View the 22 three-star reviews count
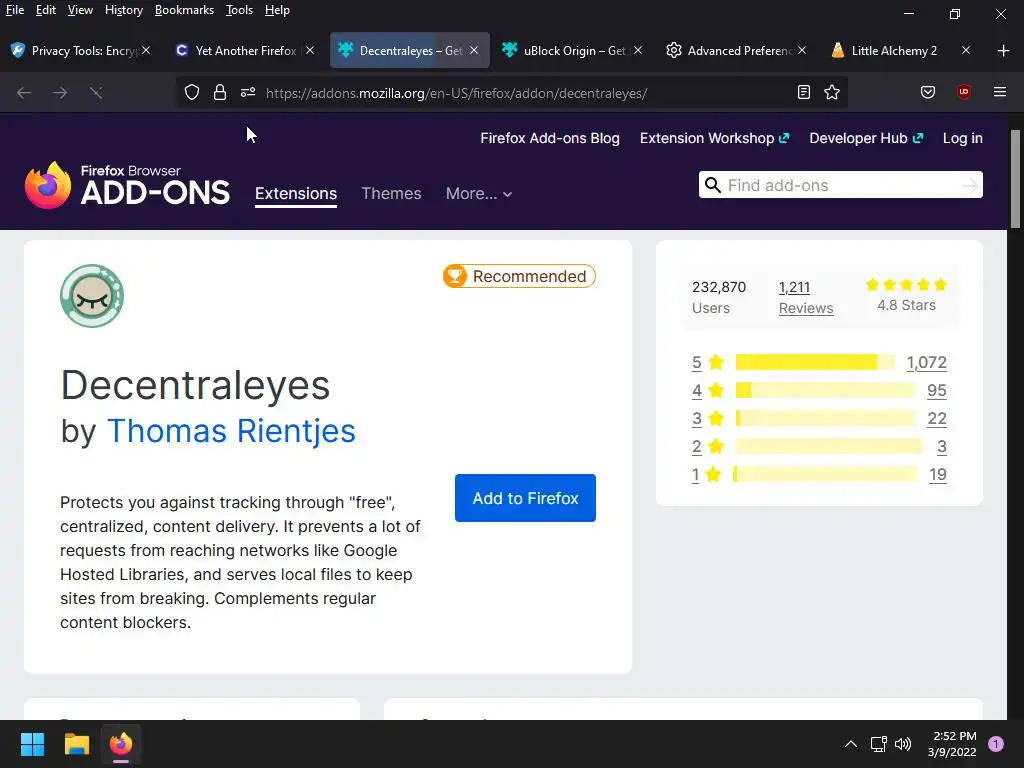Image resolution: width=1024 pixels, height=768 pixels. point(937,419)
